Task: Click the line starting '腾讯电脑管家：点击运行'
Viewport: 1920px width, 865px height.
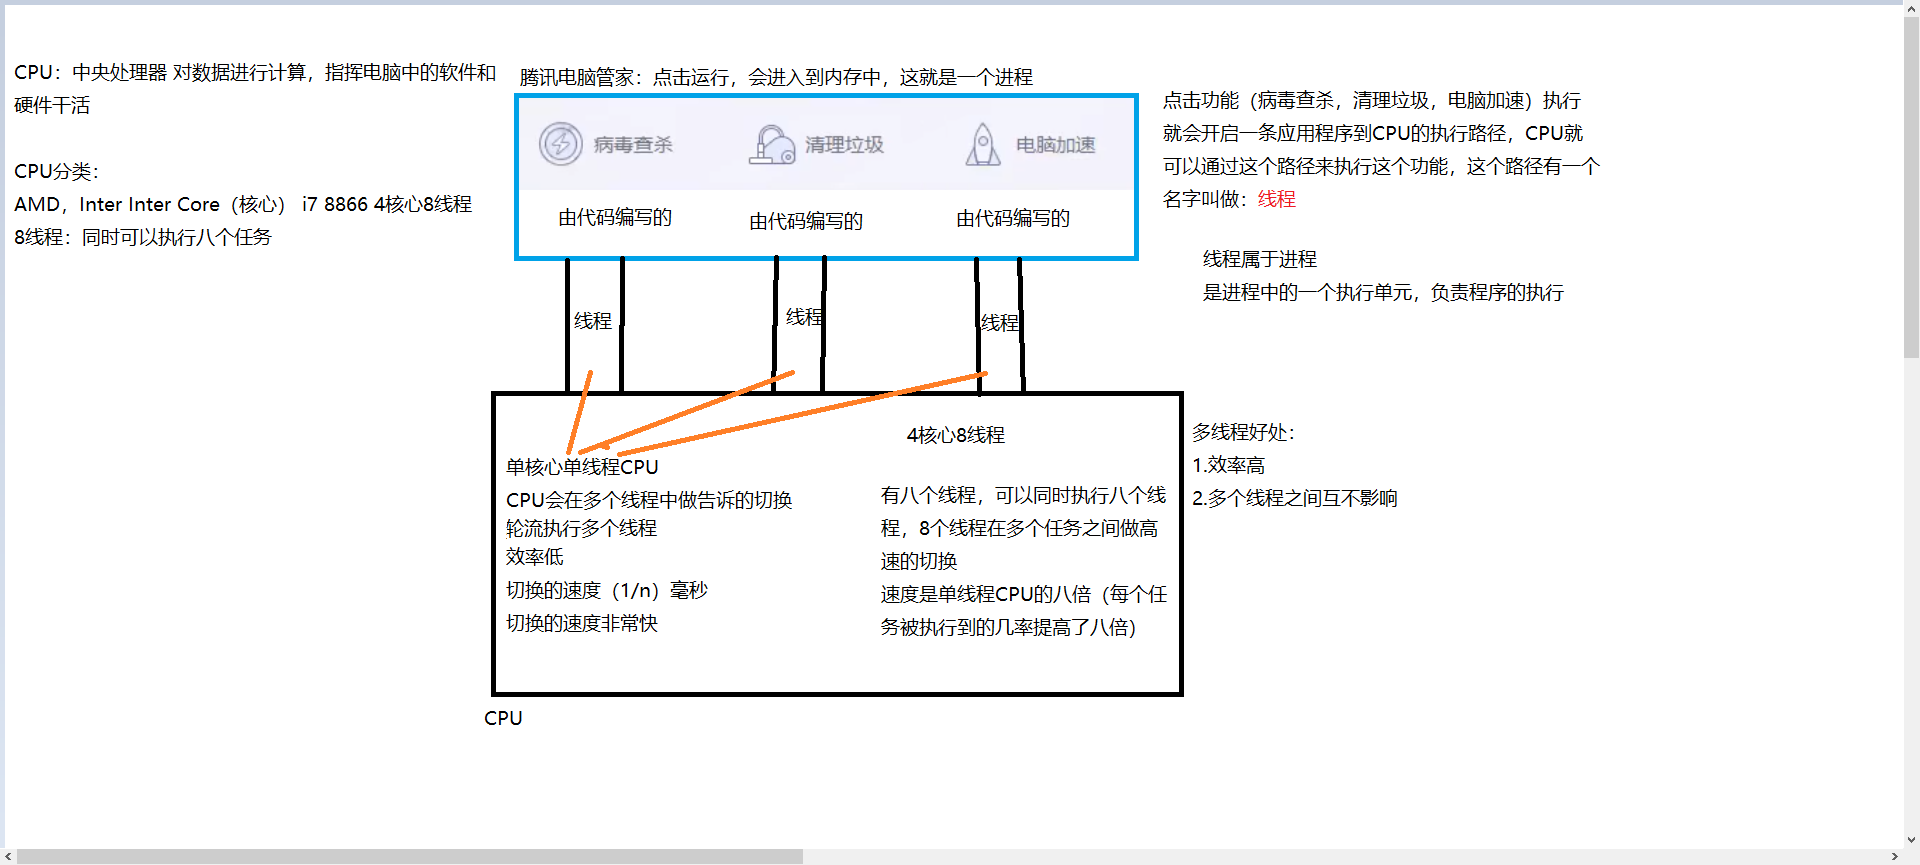Action: [x=776, y=77]
